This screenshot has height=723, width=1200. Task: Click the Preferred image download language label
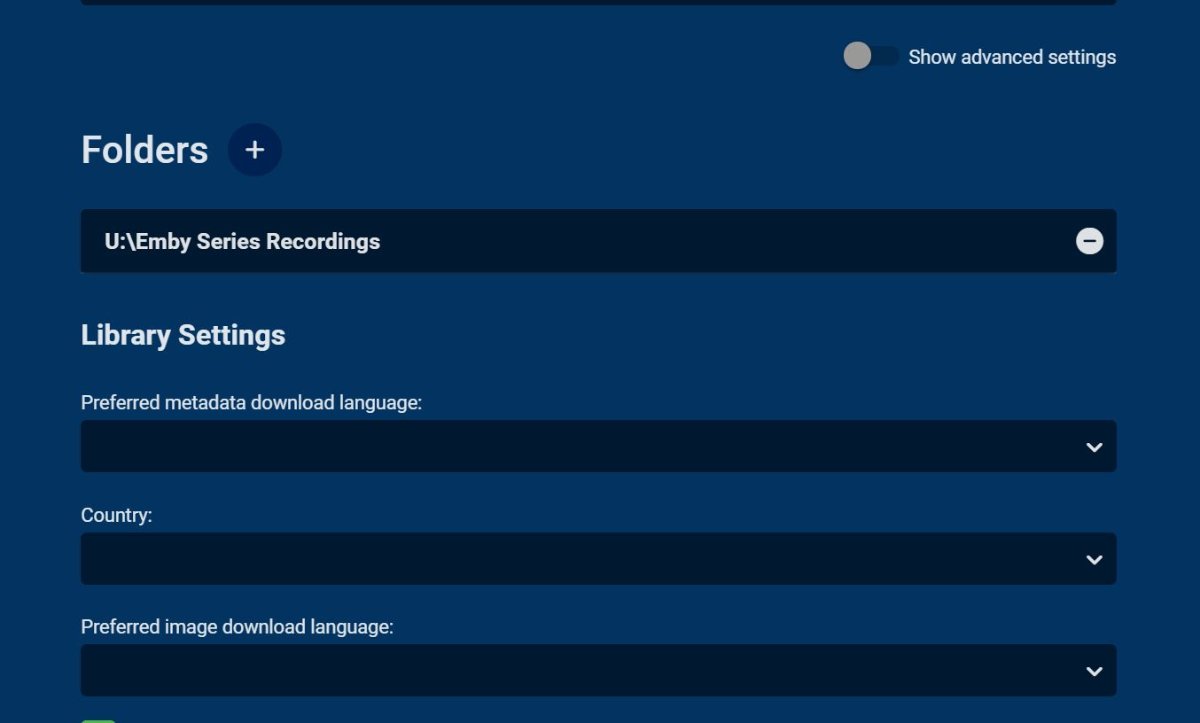pyautogui.click(x=237, y=627)
